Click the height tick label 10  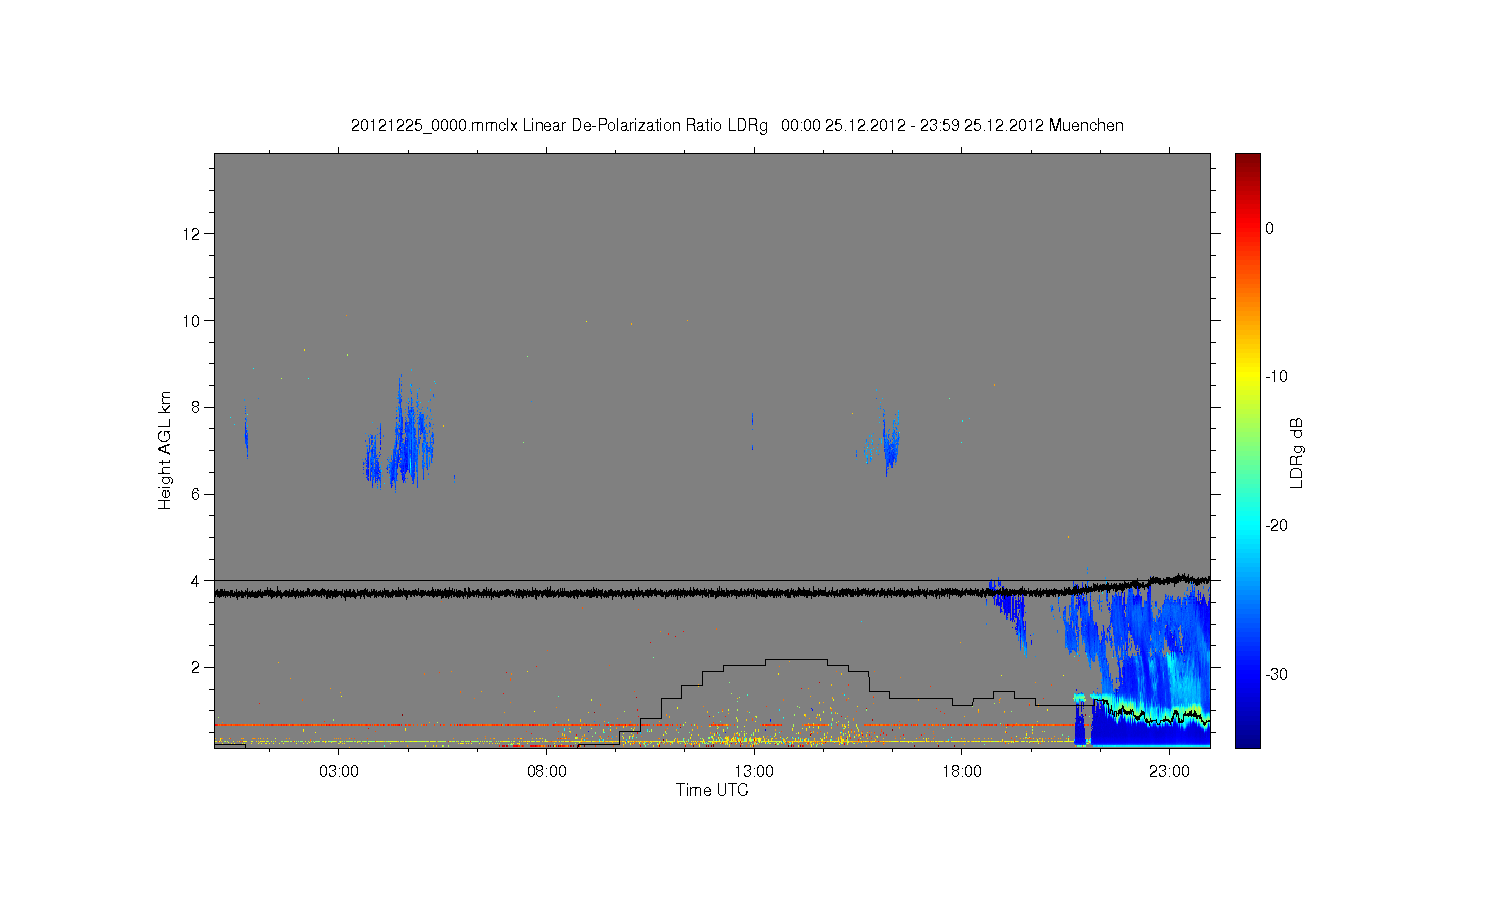pyautogui.click(x=192, y=320)
